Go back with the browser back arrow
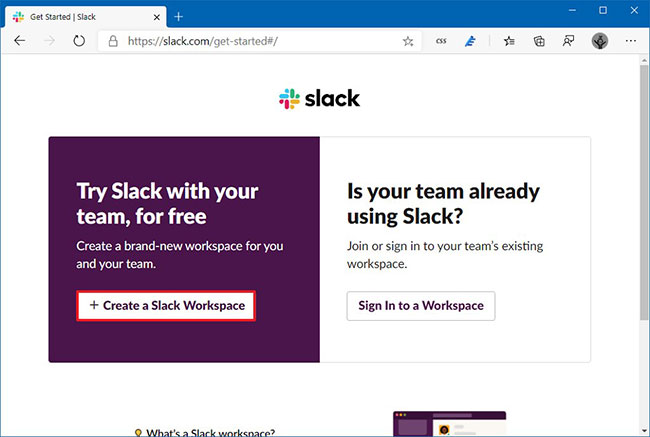 [x=19, y=41]
